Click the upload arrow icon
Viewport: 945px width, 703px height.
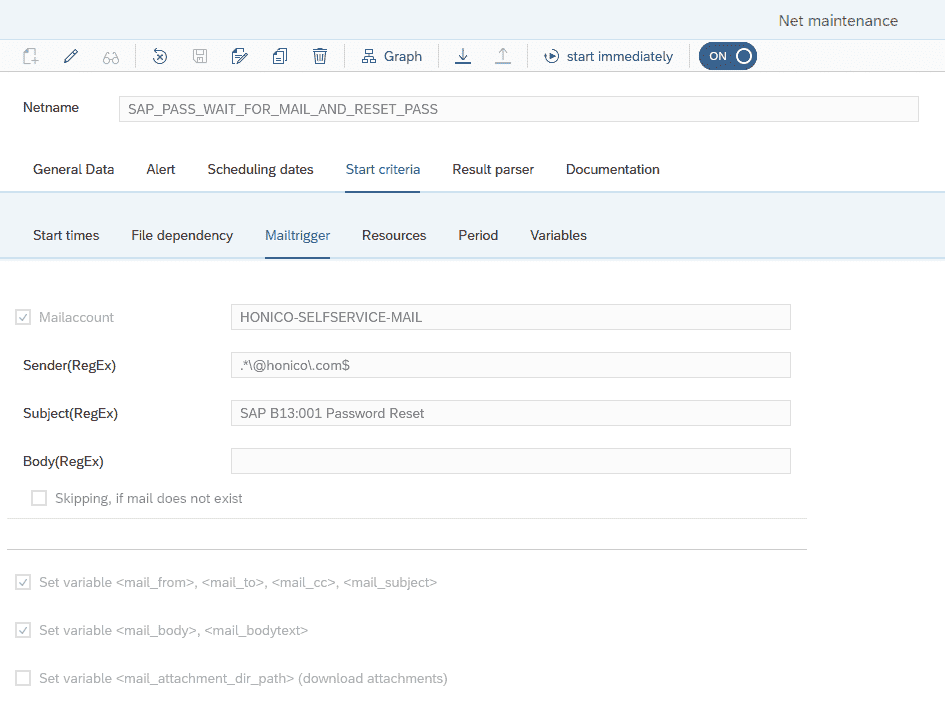click(503, 57)
